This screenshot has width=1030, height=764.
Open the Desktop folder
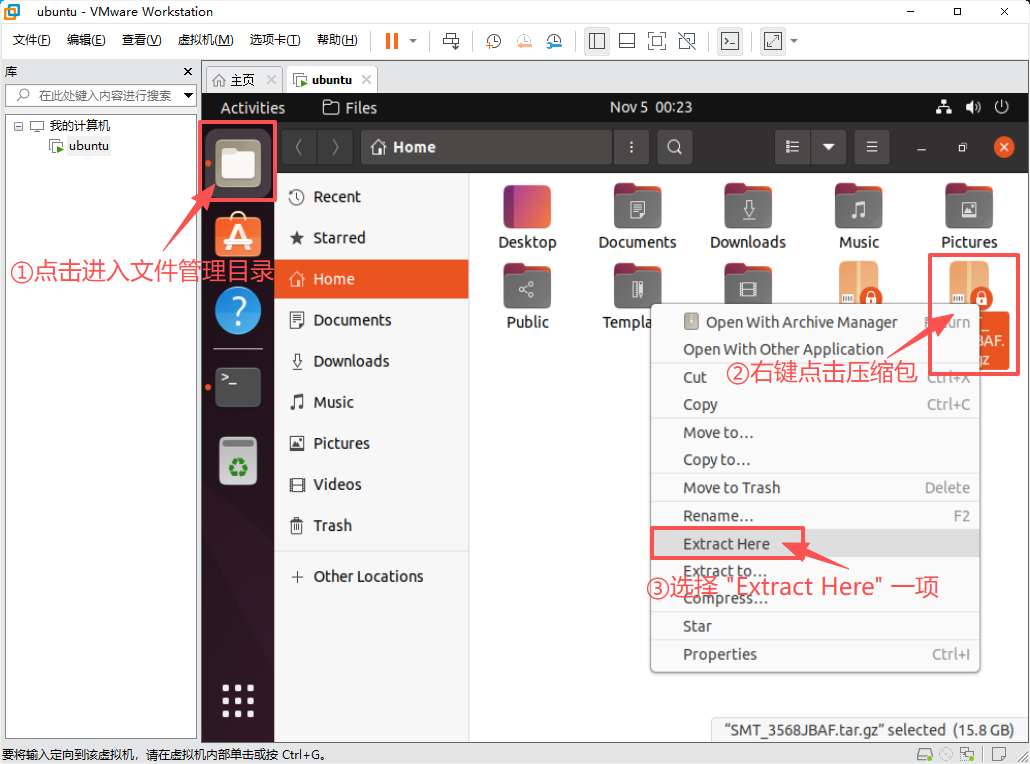click(x=527, y=217)
